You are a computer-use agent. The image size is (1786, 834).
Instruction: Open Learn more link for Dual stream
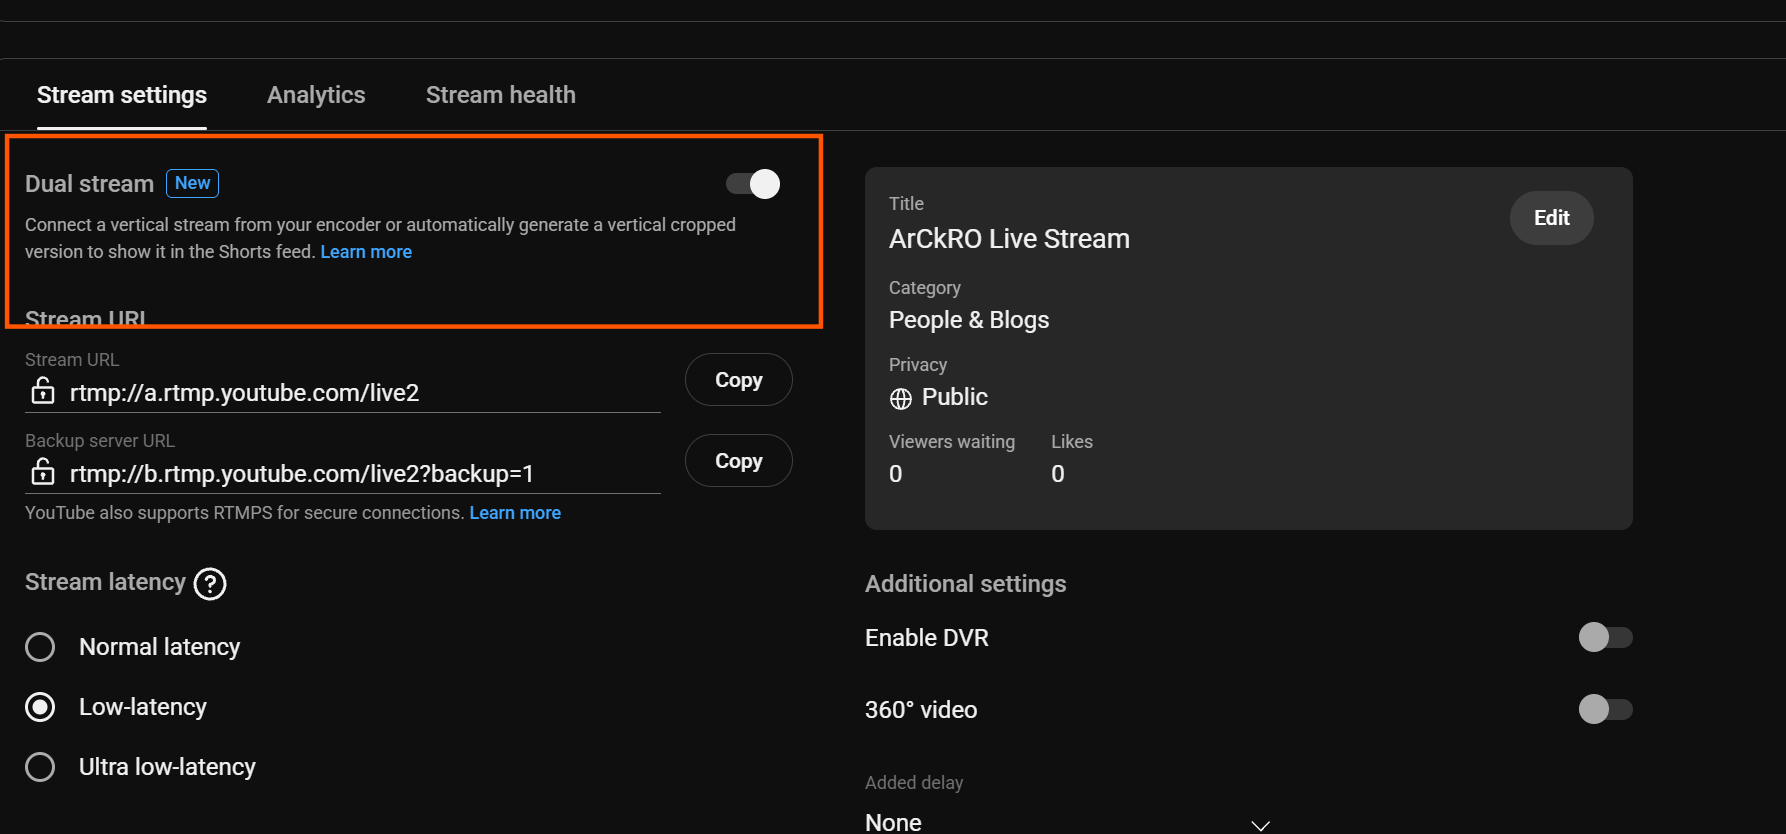click(x=366, y=252)
